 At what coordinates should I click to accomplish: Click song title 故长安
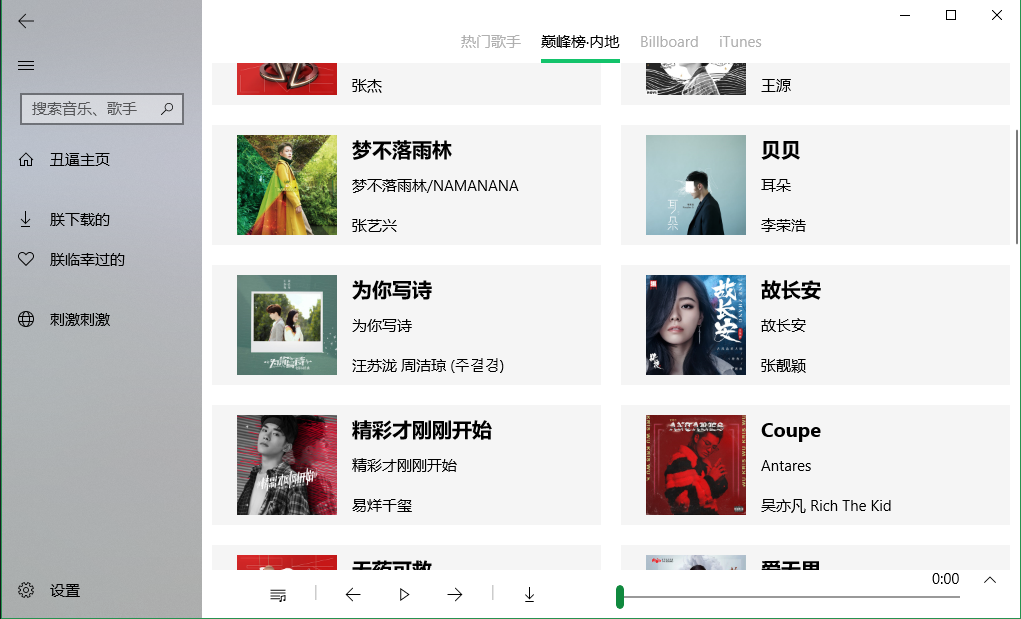coord(791,290)
